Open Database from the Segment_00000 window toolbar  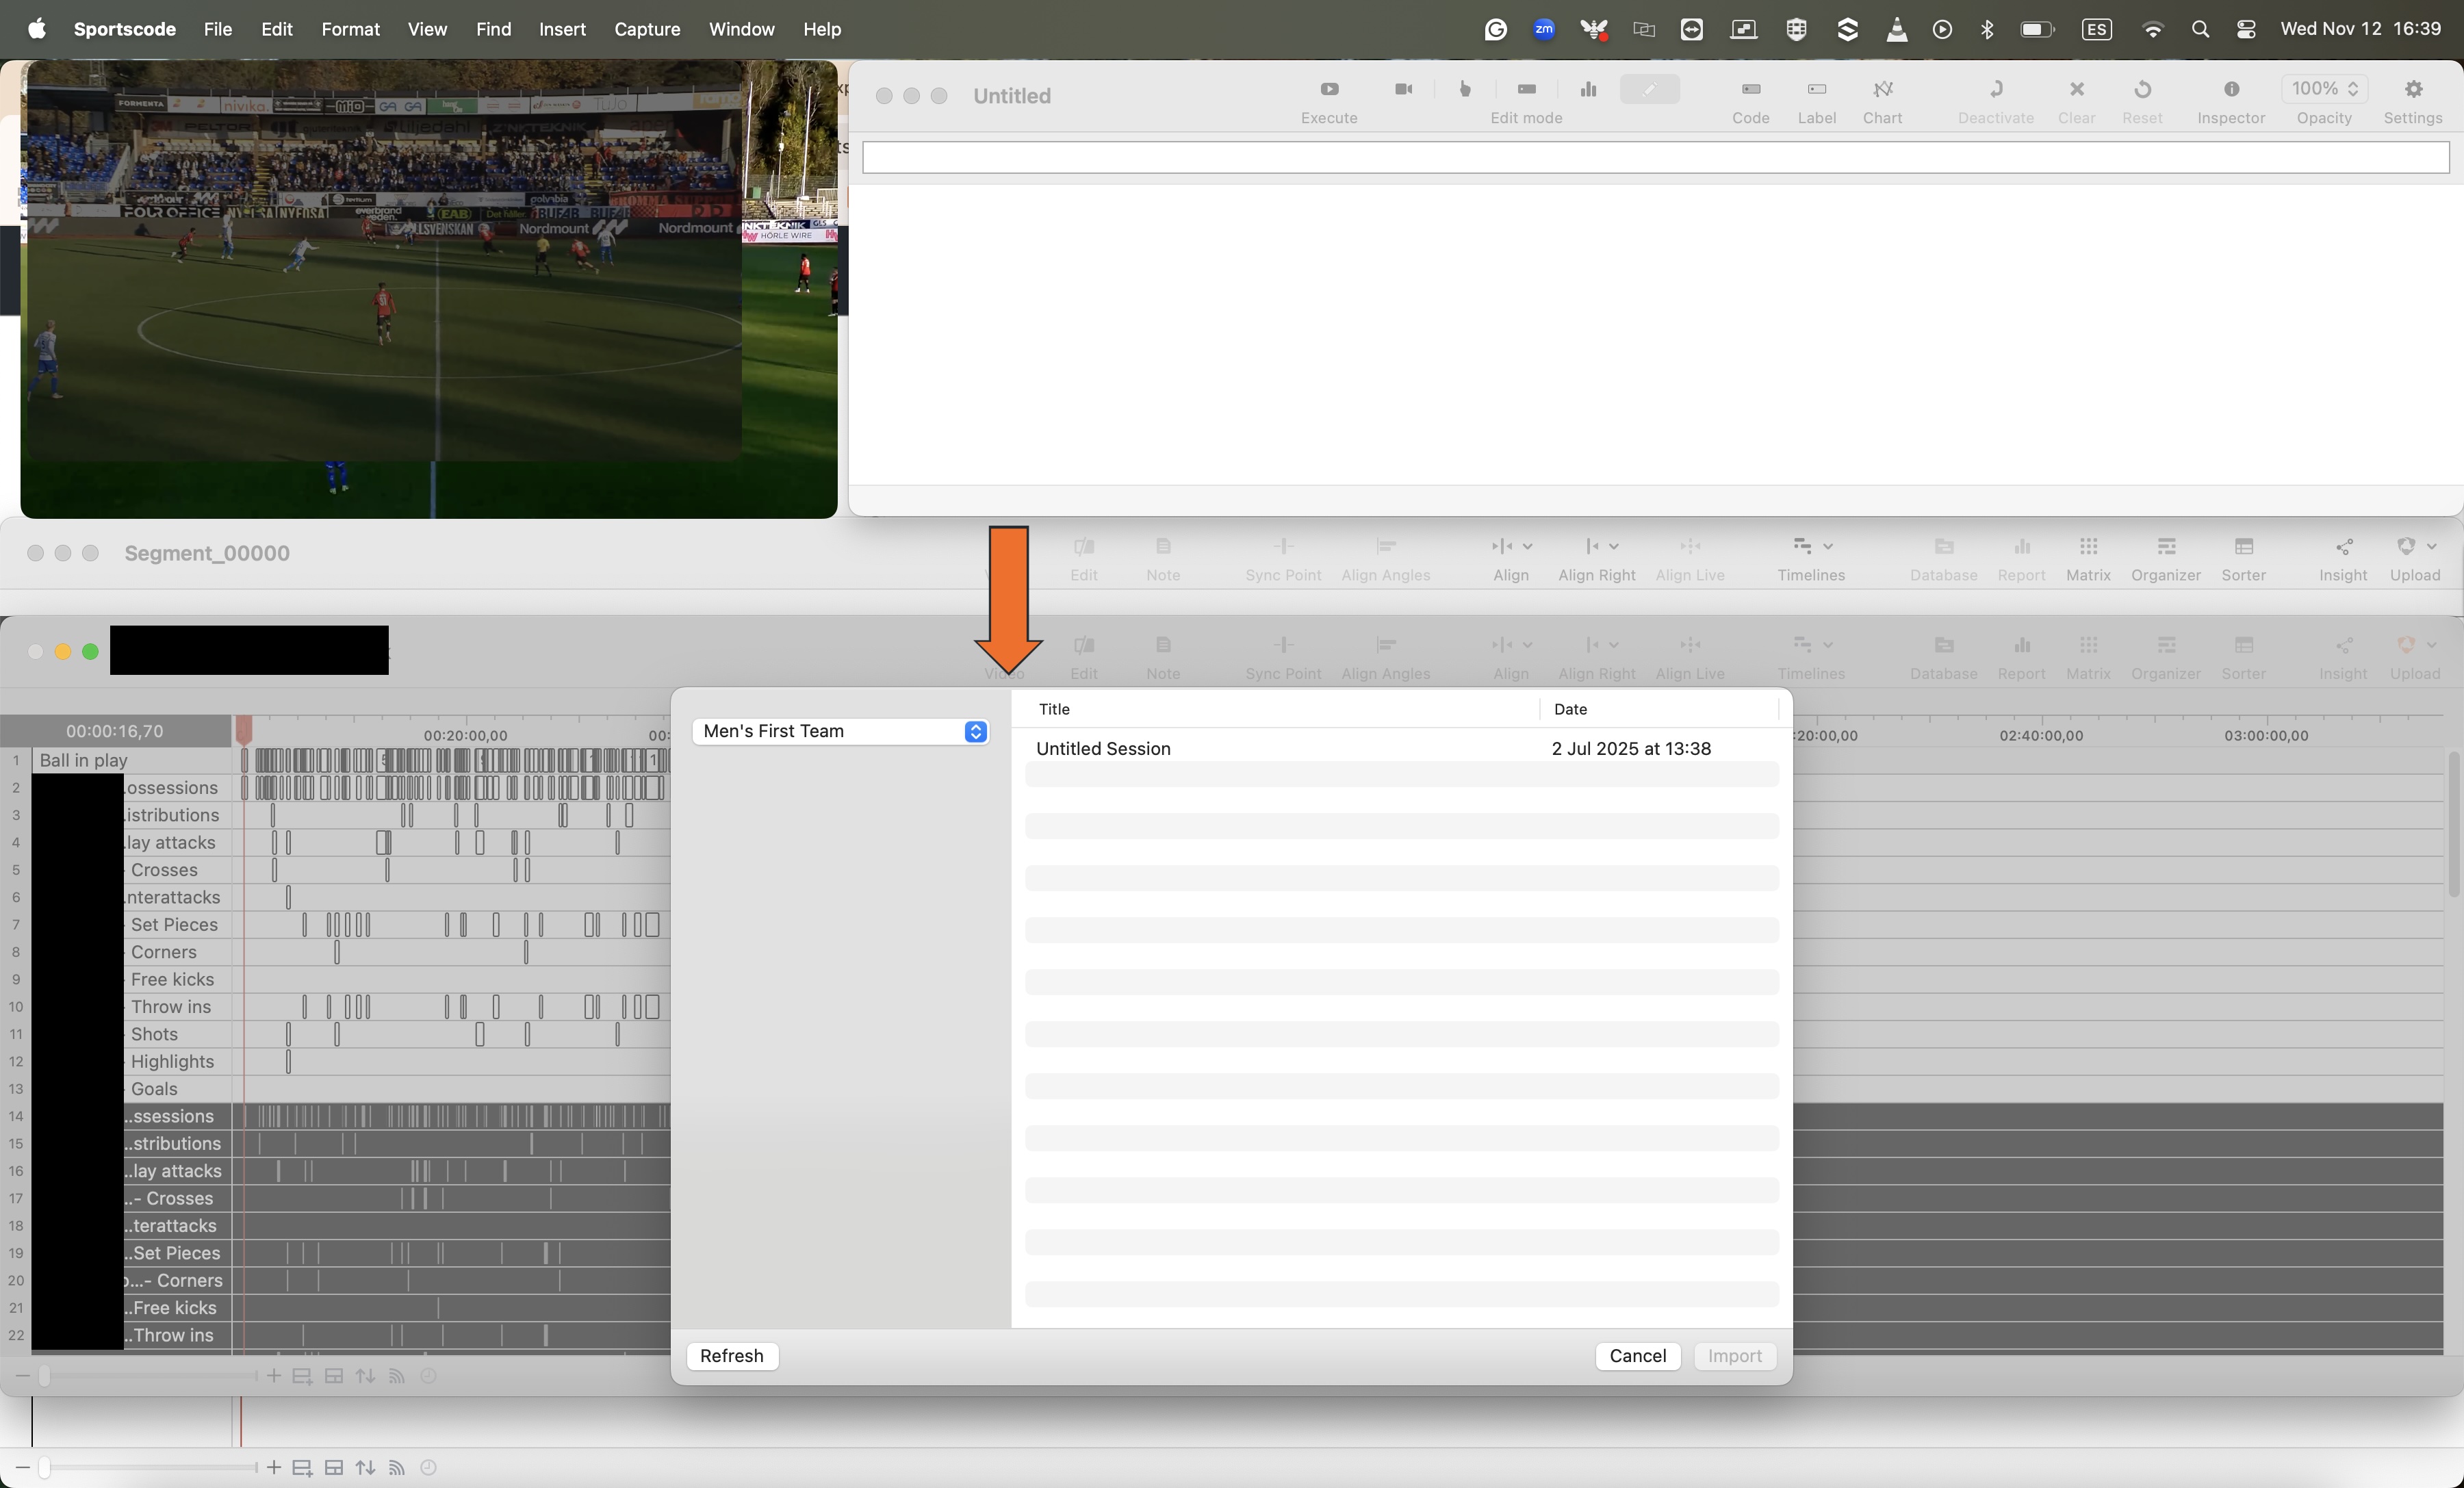click(1943, 558)
